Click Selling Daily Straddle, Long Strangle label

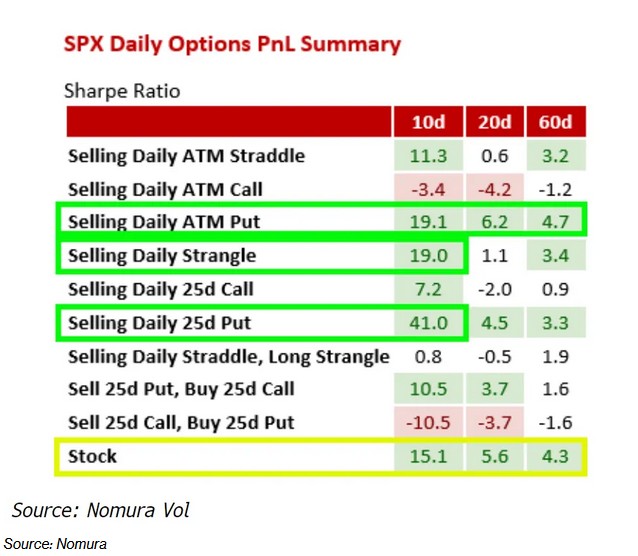(x=229, y=357)
